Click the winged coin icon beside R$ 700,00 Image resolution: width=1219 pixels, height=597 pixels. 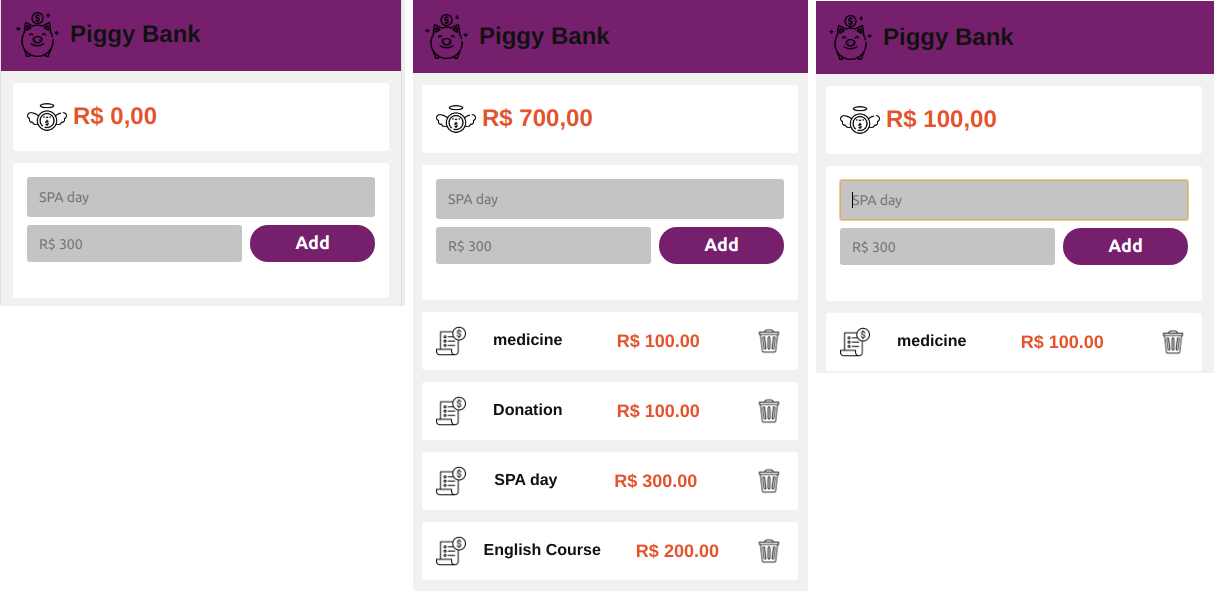tap(455, 119)
